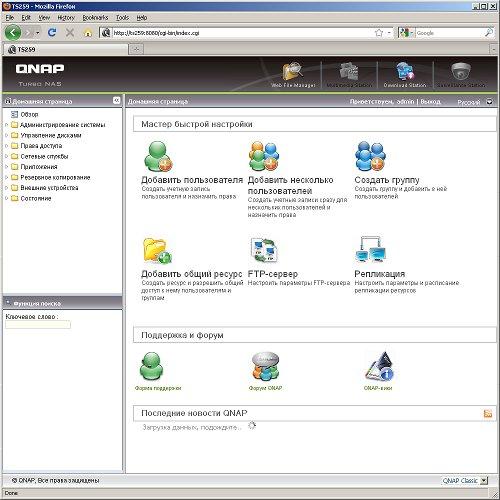This screenshot has height=500, width=500.
Task: Click the FTP-сервер icon
Action: 264,251
